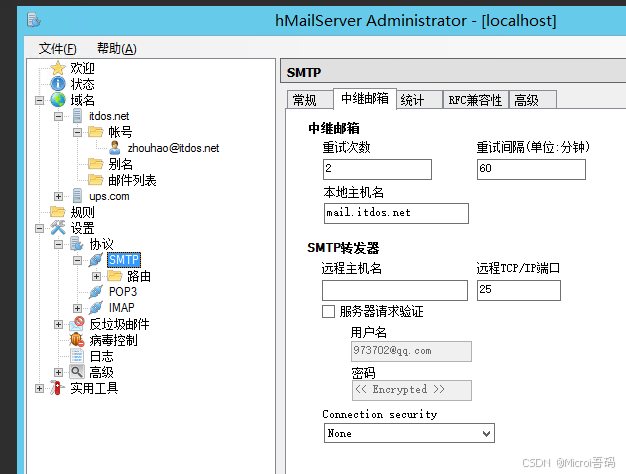Click the 远程TCP/IP端口 field
626x474 pixels.
click(x=519, y=290)
